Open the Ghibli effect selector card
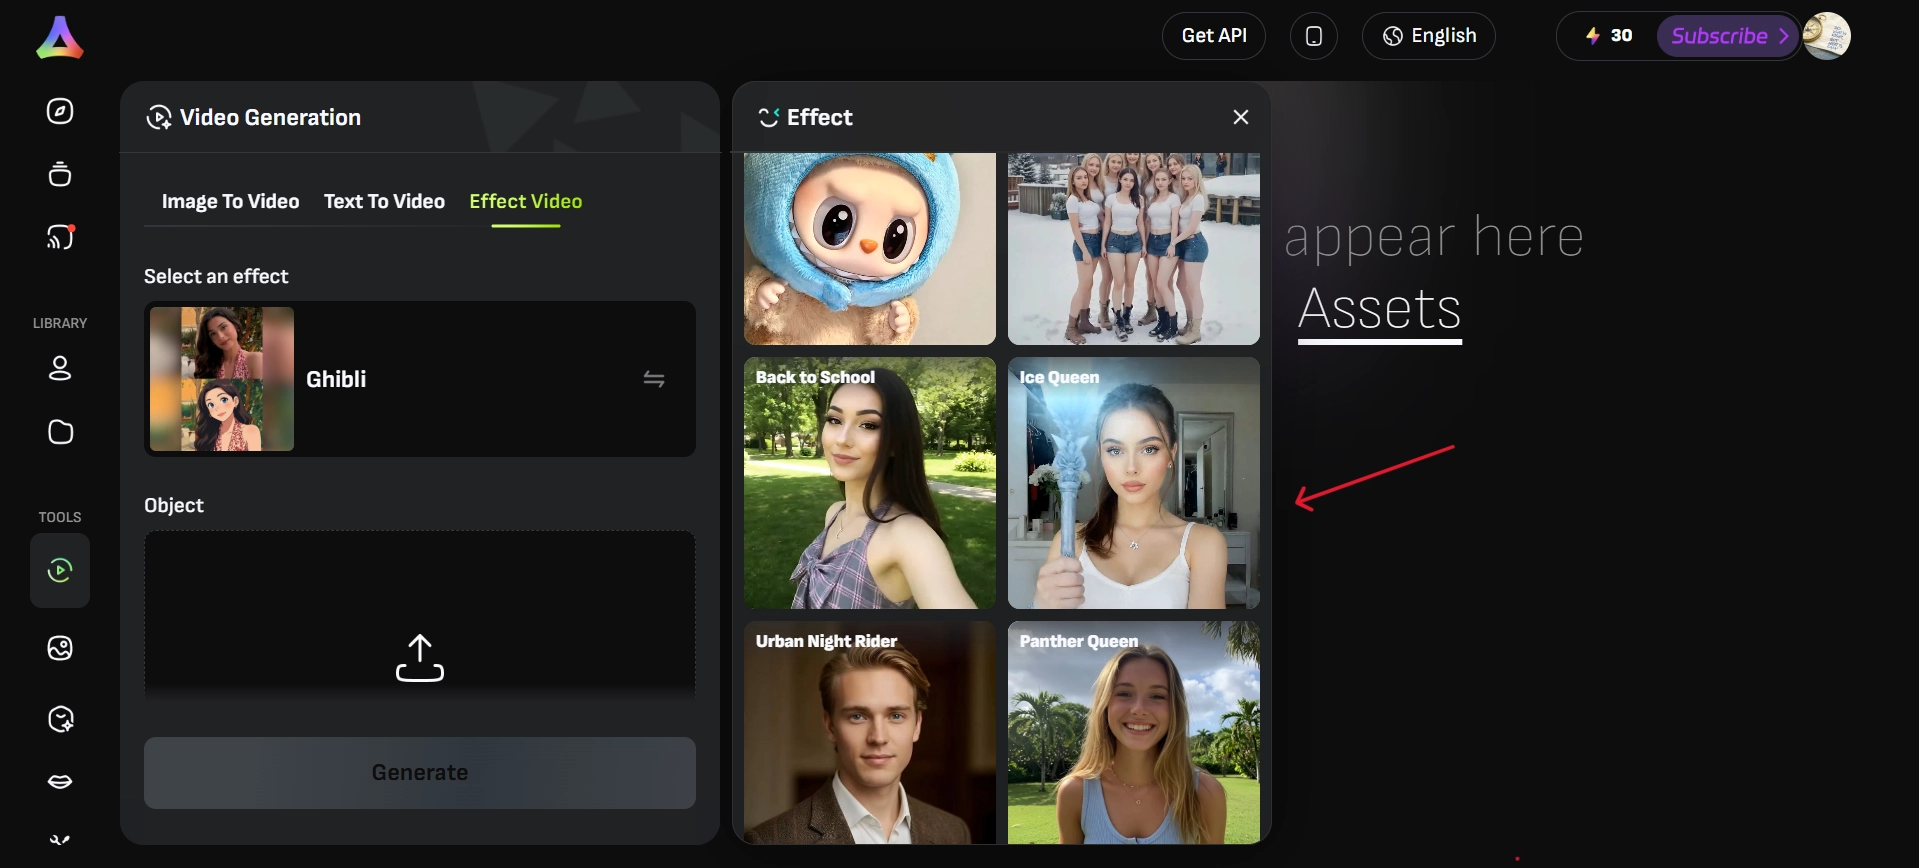1919x868 pixels. click(x=420, y=379)
